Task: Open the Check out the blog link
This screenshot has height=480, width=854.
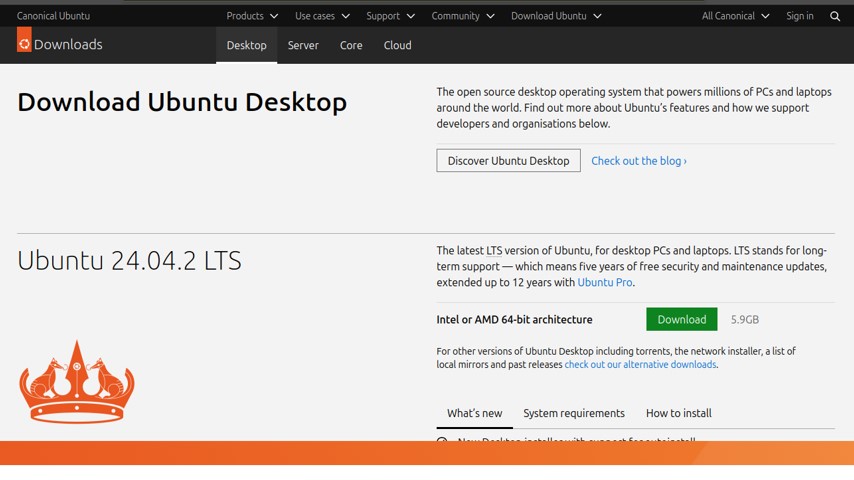Action: tap(639, 161)
